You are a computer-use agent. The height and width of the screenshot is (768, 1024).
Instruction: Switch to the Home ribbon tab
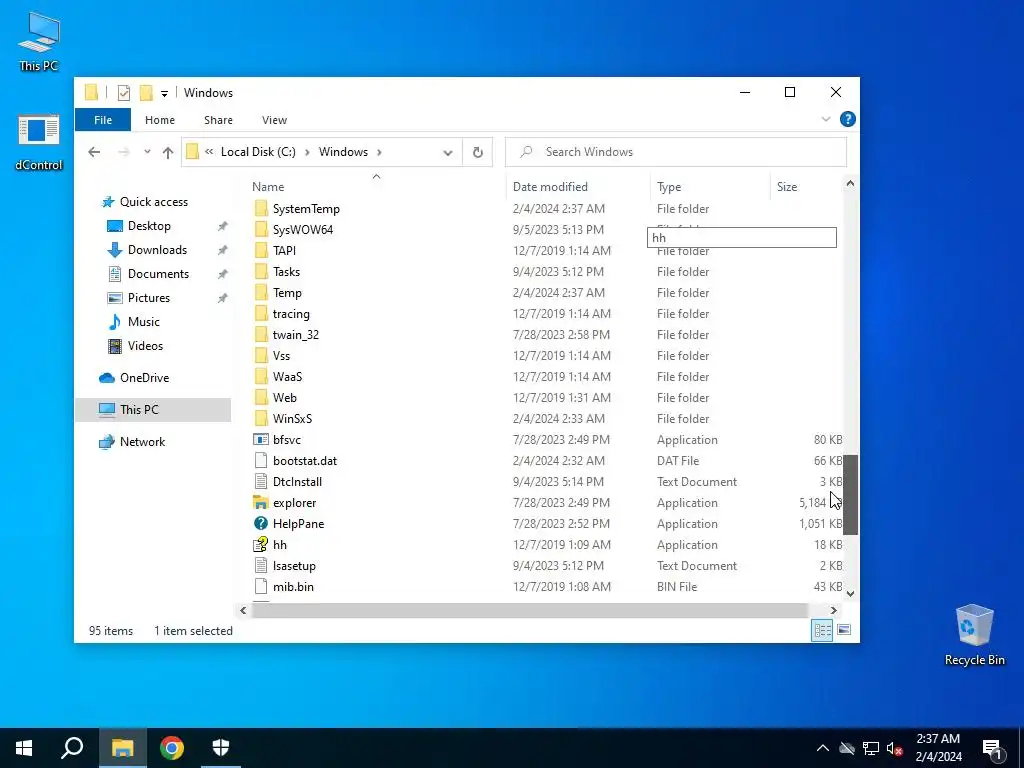[x=160, y=120]
